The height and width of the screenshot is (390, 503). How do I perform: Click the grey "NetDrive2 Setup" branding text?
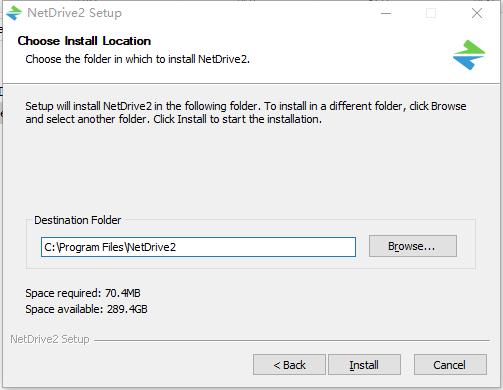[x=50, y=339]
